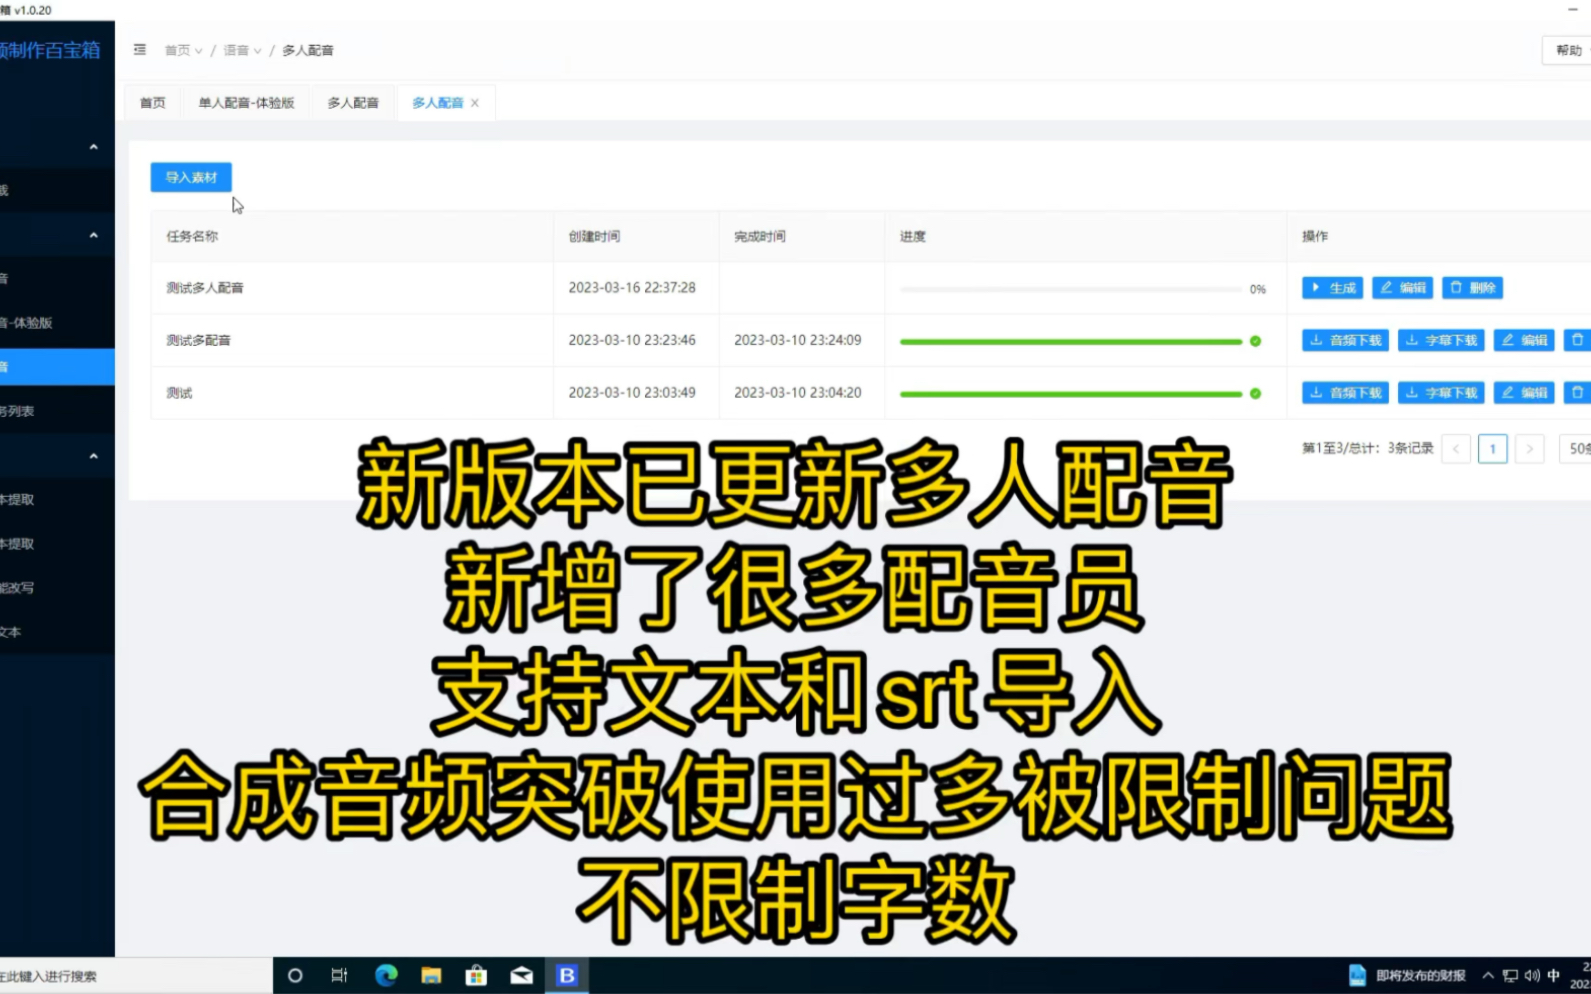
Task: Click 音频下载 in the 测试多配音 row
Action: pos(1345,340)
